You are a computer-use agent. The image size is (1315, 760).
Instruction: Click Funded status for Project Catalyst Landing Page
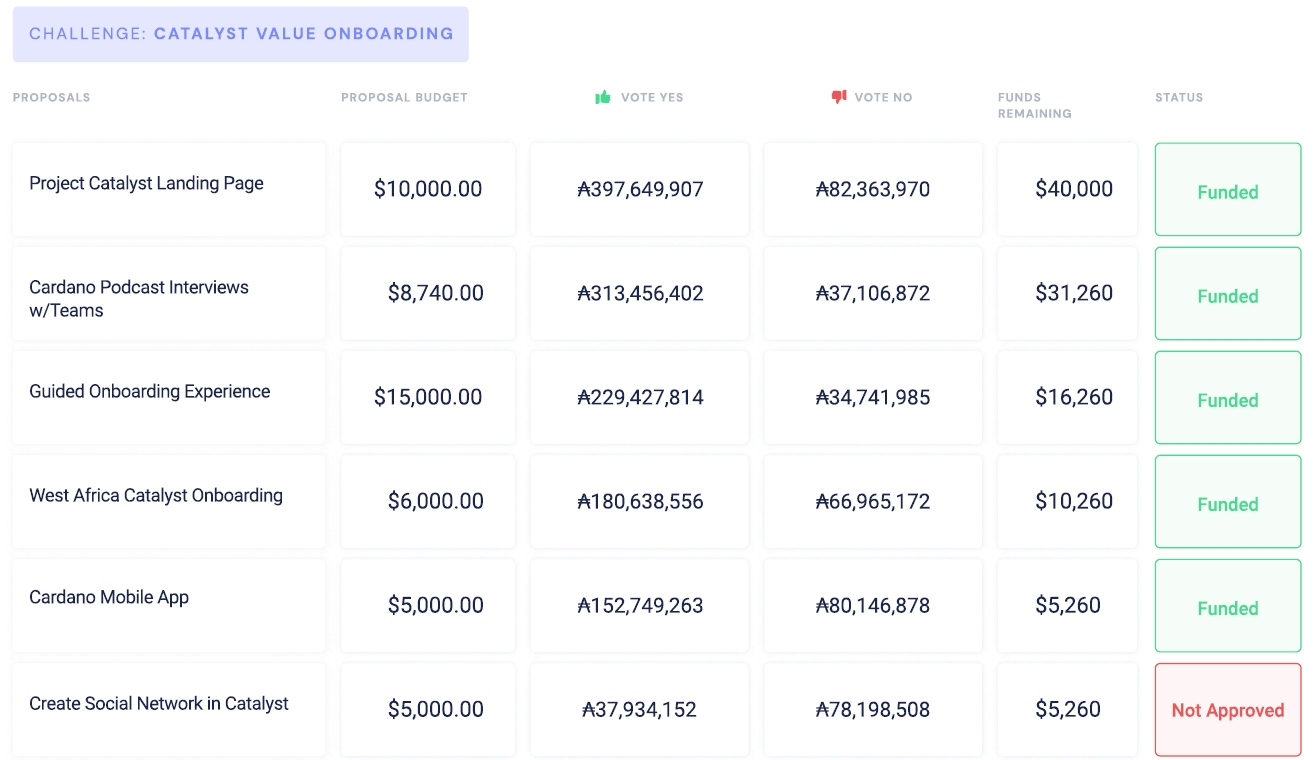tap(1227, 192)
